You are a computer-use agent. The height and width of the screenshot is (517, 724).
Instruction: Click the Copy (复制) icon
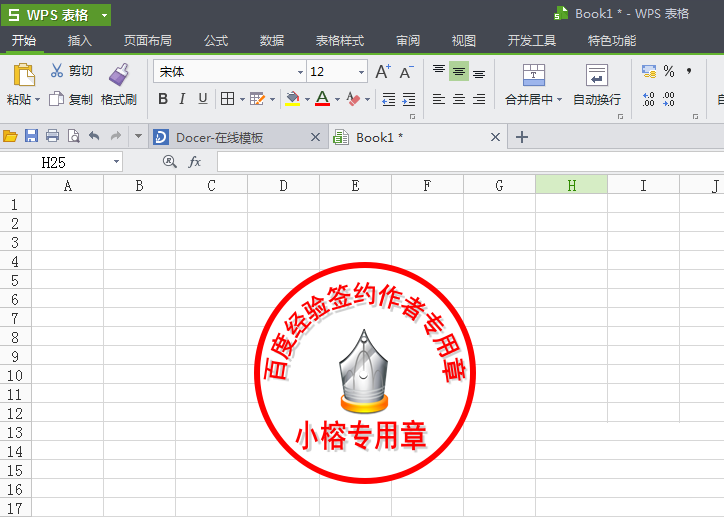[56, 99]
